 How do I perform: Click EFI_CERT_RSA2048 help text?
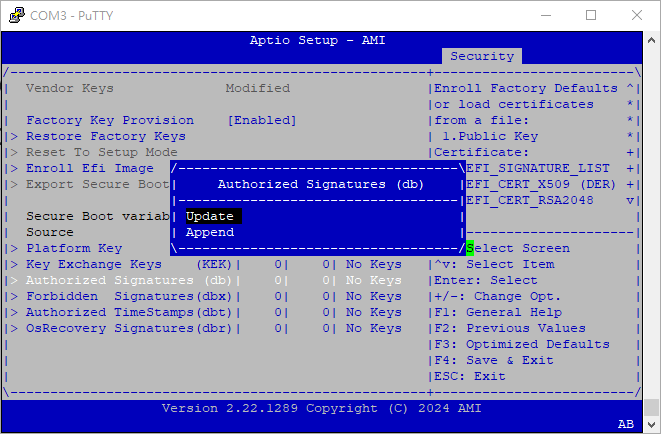[530, 200]
